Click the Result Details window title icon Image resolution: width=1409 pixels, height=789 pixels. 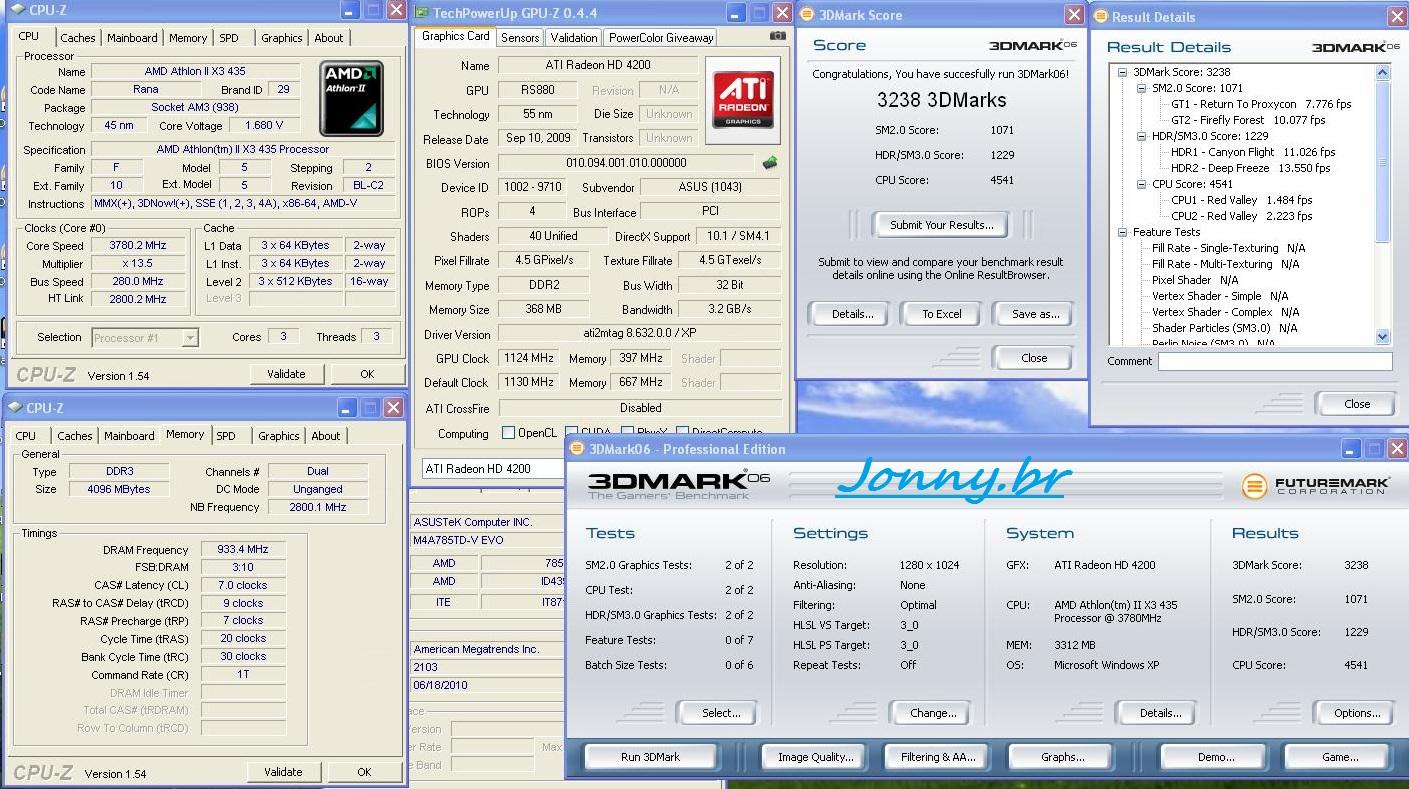[1100, 16]
